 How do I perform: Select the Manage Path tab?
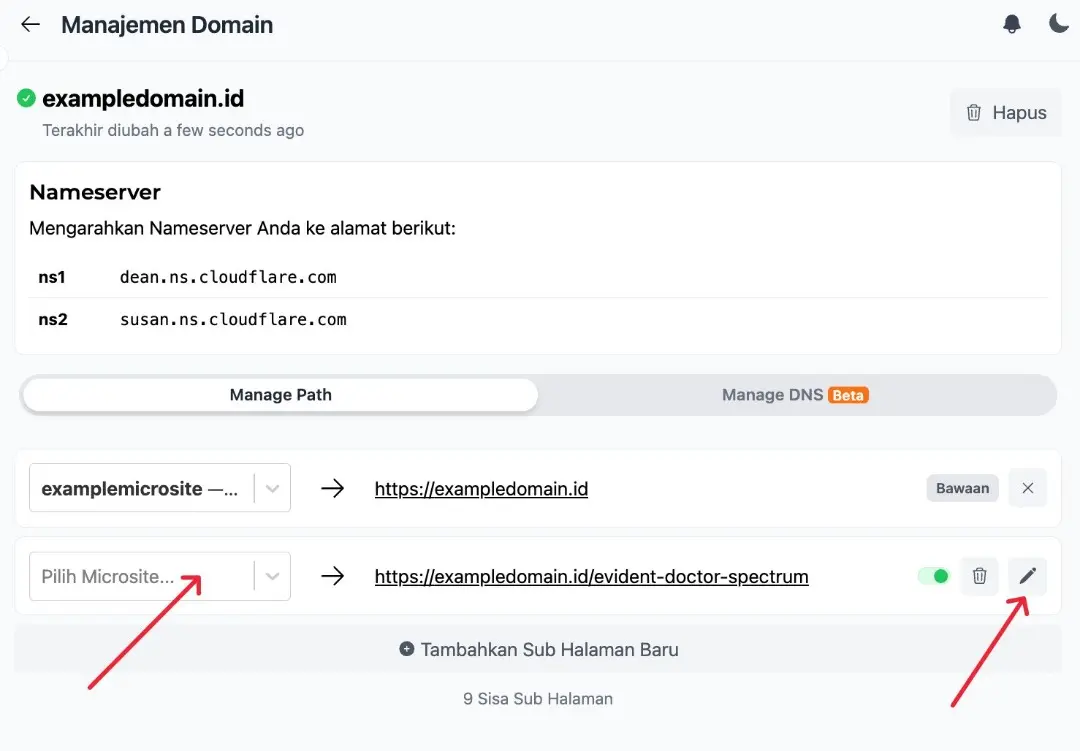(280, 395)
